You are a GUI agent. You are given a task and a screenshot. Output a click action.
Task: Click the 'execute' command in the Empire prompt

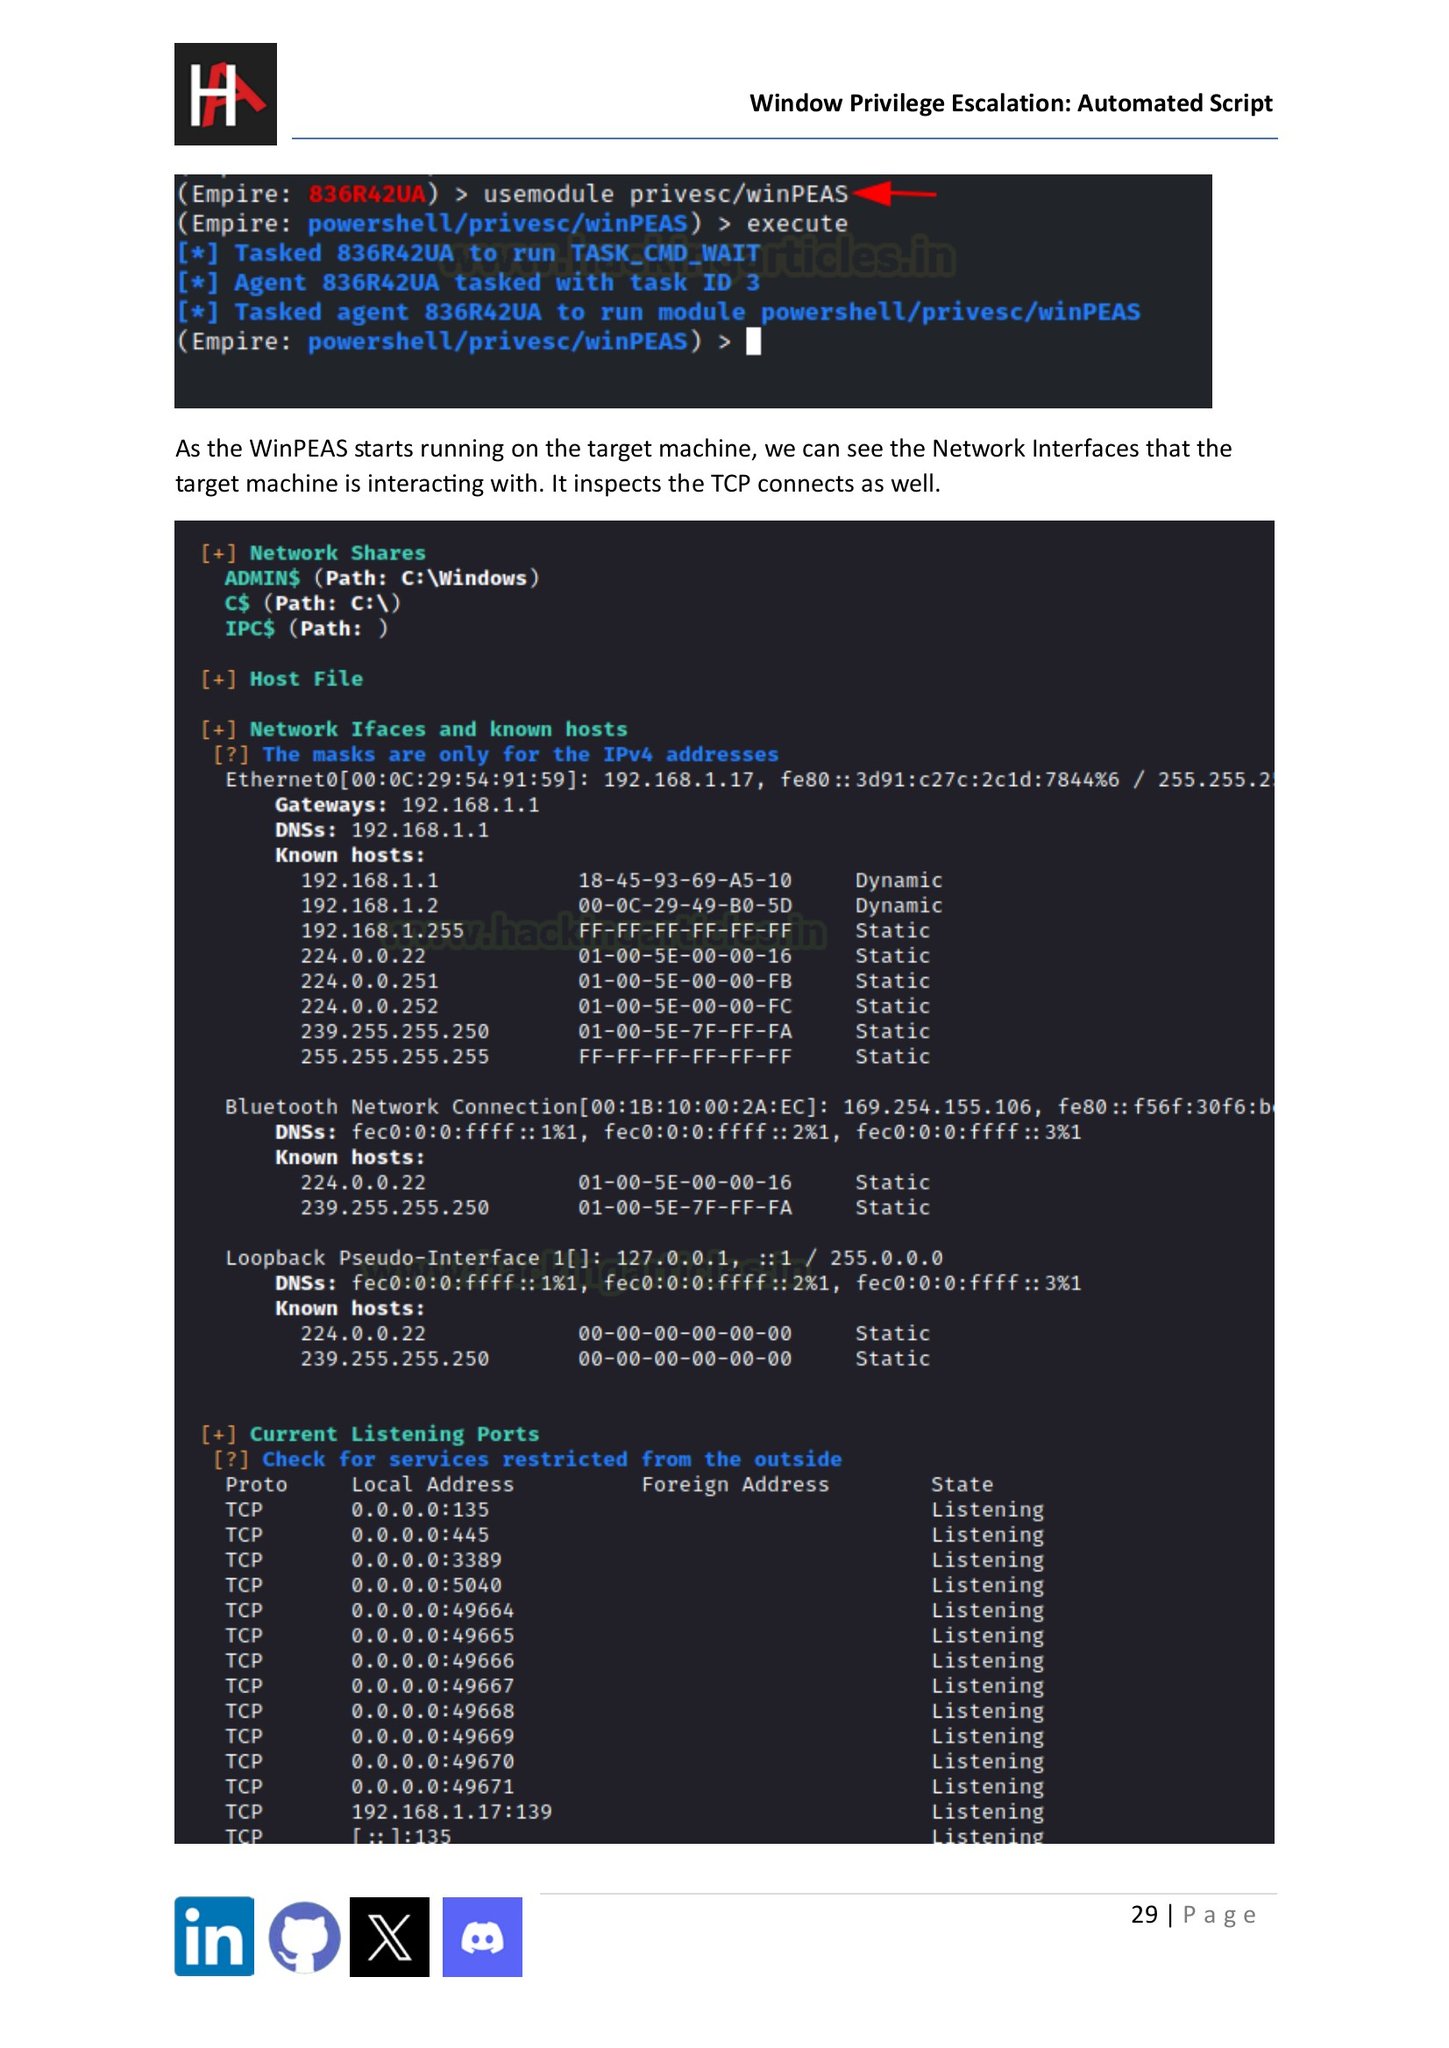click(x=797, y=224)
